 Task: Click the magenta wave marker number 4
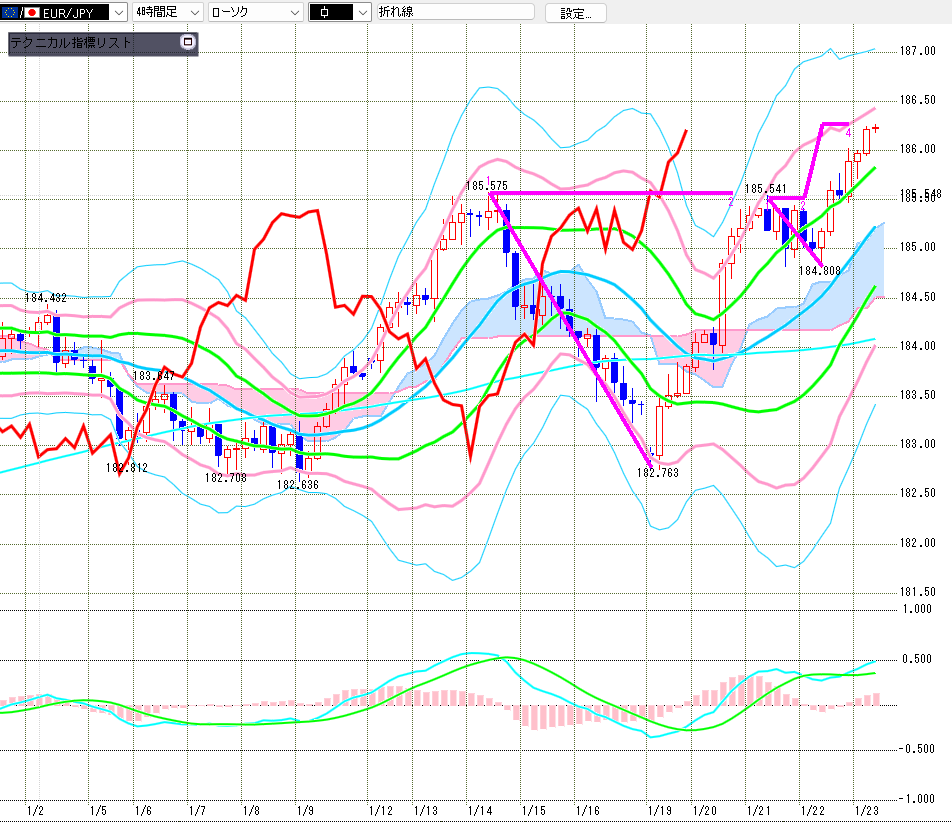click(848, 132)
